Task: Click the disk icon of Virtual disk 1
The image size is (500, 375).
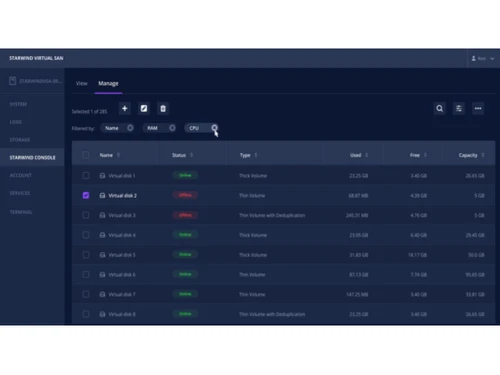Action: tap(102, 176)
